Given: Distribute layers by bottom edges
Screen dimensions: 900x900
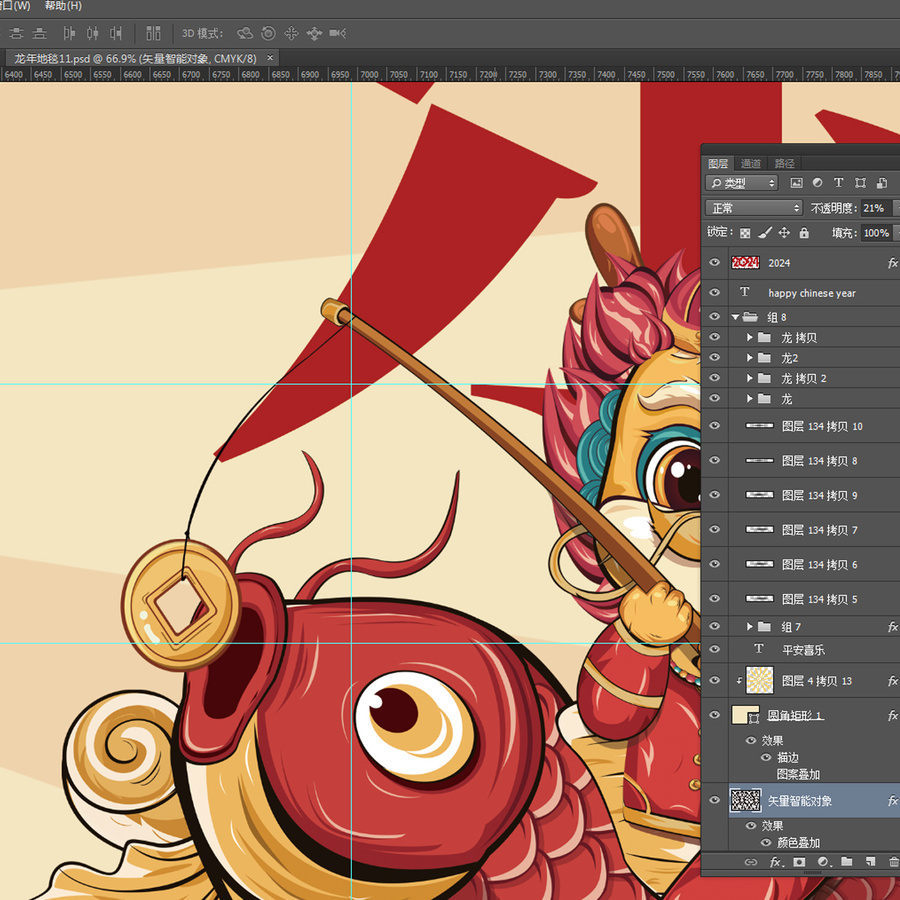Looking at the screenshot, I should pyautogui.click(x=39, y=33).
